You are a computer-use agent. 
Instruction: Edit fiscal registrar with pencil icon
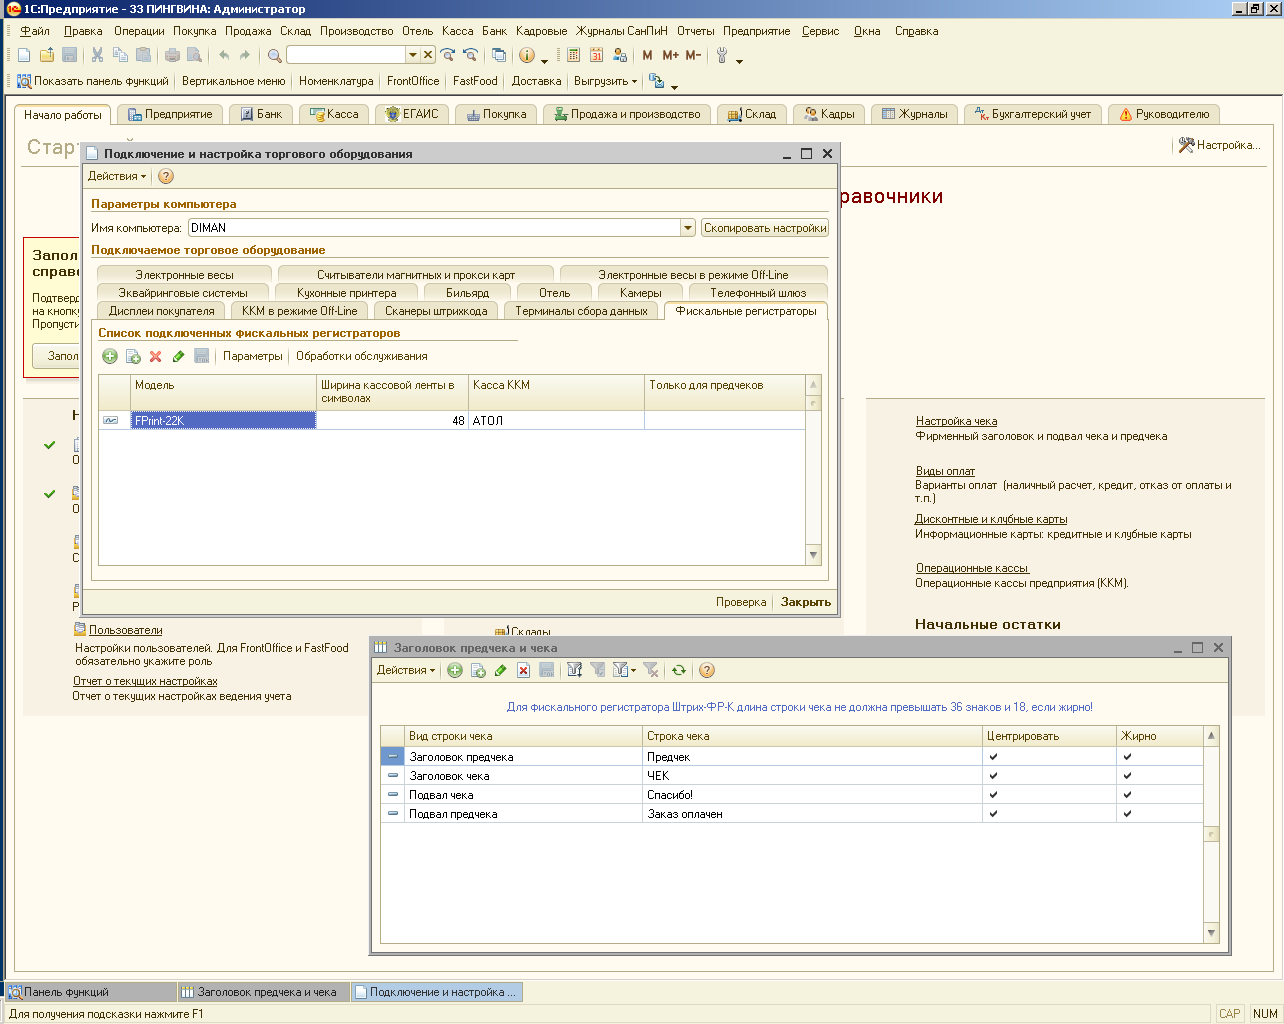(x=179, y=356)
